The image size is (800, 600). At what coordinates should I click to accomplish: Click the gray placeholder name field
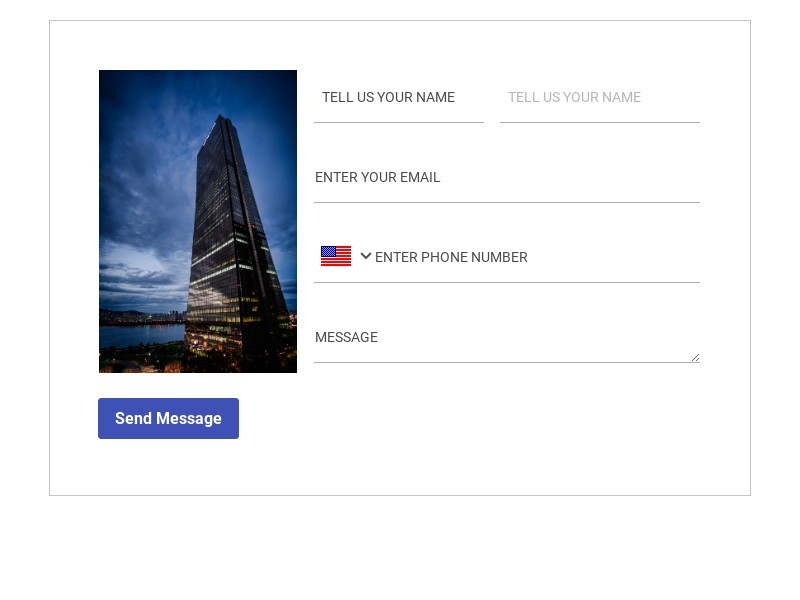coord(599,98)
